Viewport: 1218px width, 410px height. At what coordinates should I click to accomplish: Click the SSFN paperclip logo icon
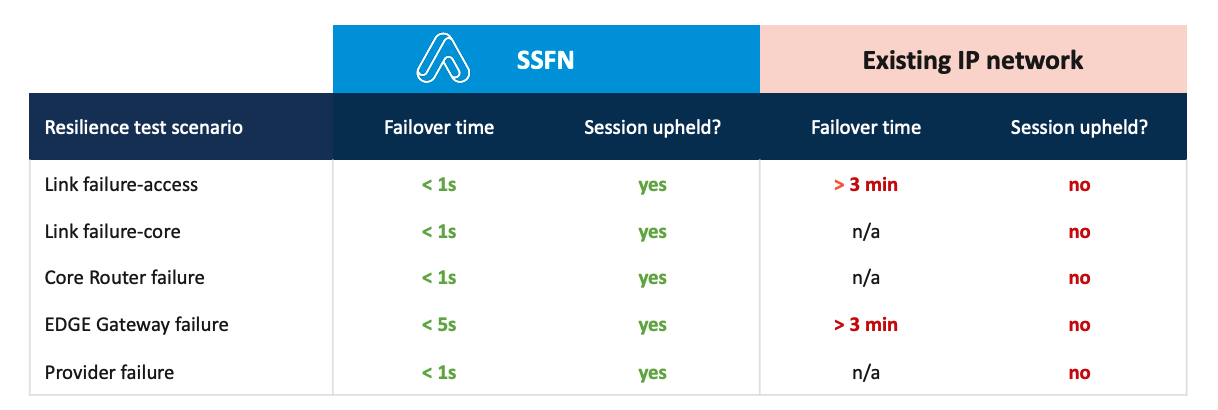(x=442, y=60)
